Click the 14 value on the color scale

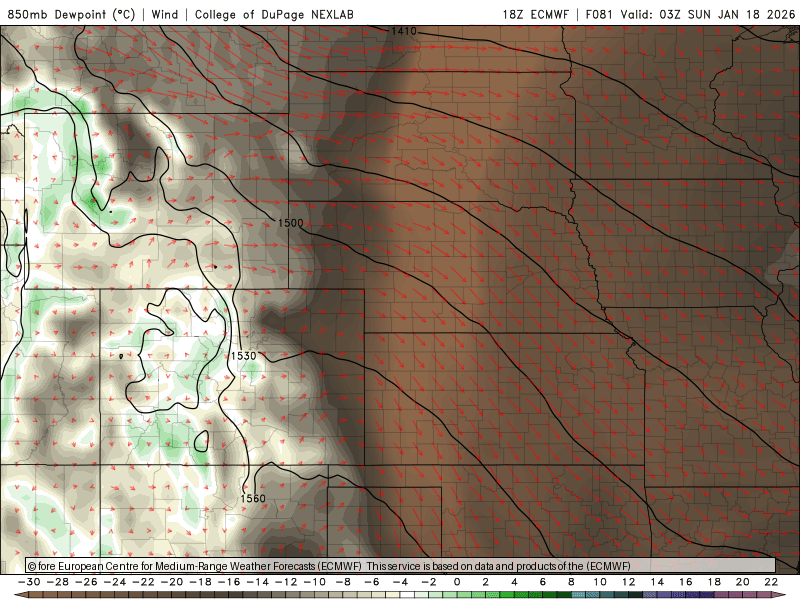click(x=657, y=582)
